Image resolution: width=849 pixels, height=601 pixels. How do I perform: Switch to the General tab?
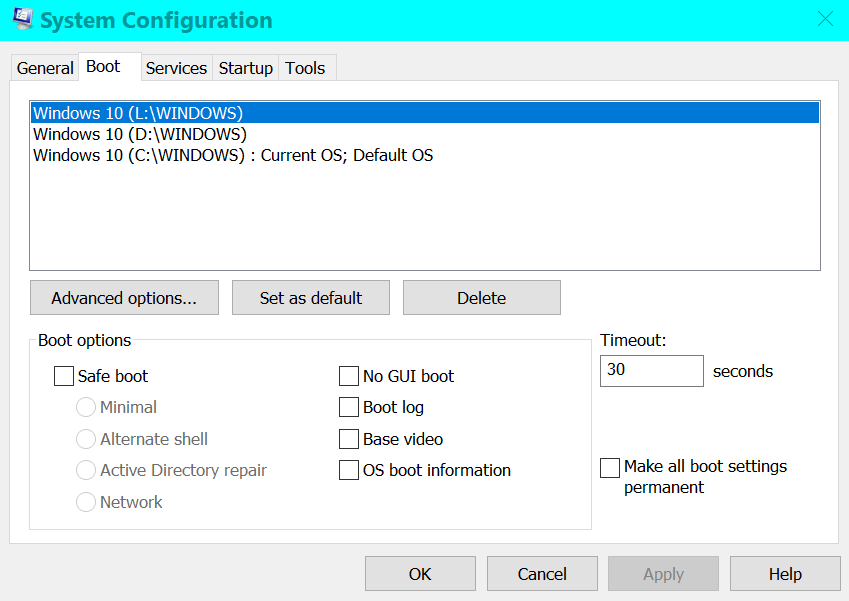45,68
